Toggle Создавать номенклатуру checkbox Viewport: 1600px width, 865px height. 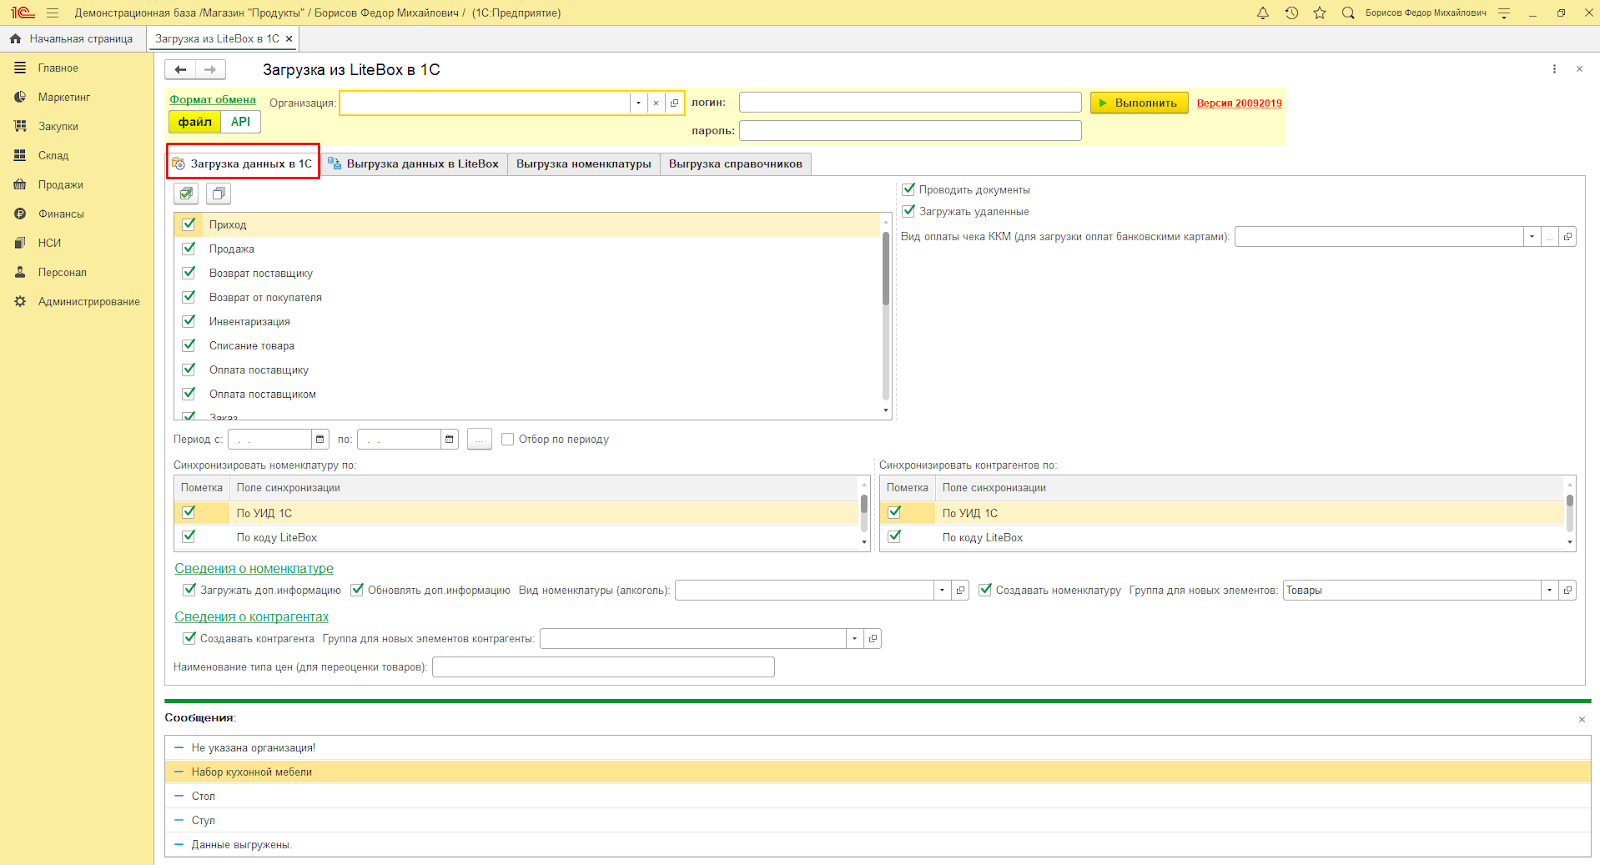pos(985,590)
